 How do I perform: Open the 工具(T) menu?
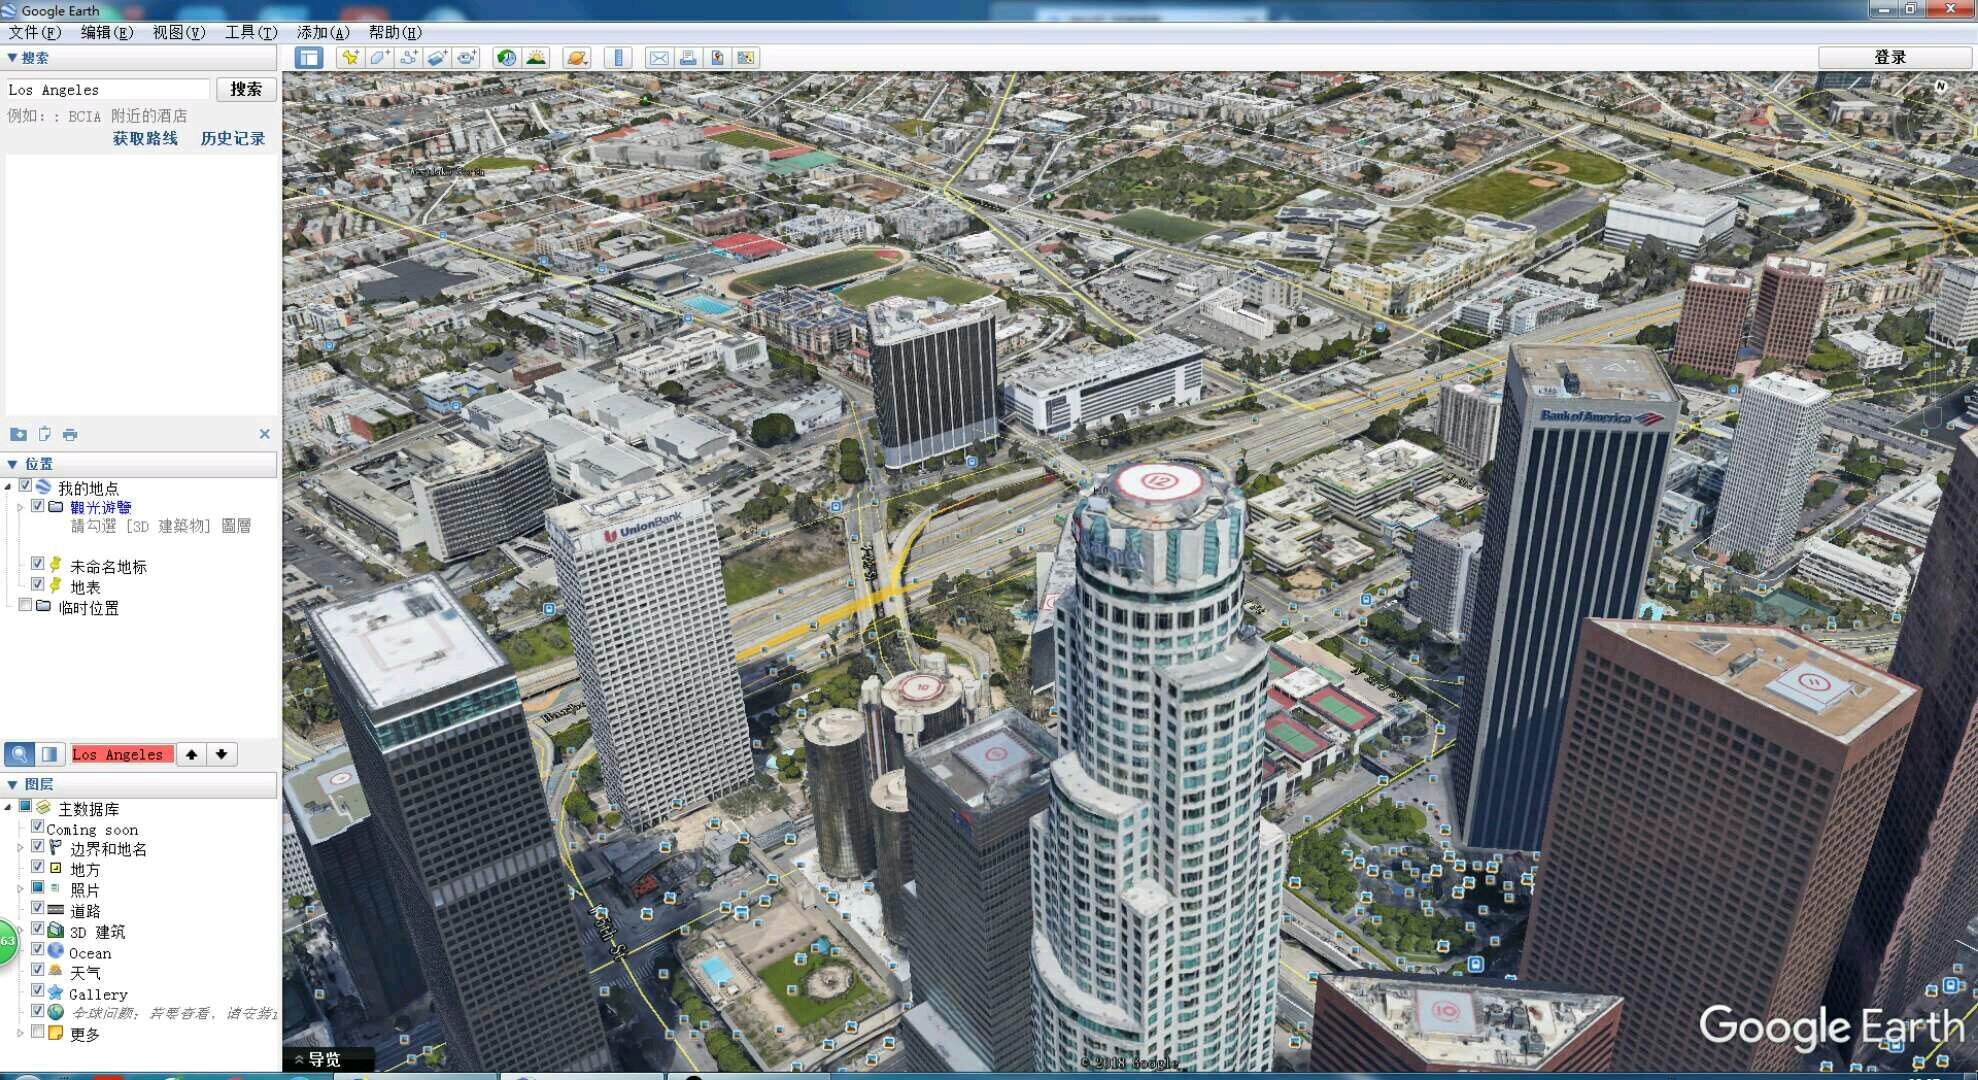[250, 32]
